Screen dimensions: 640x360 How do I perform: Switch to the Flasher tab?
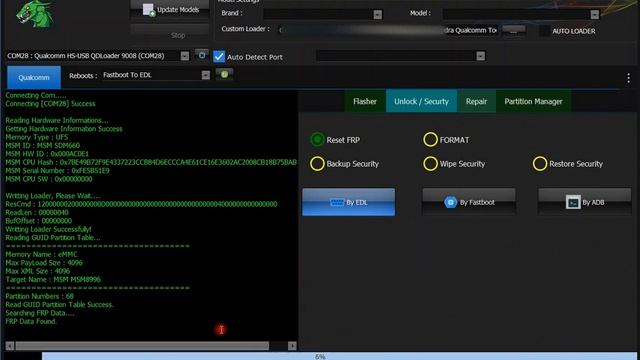pyautogui.click(x=364, y=101)
